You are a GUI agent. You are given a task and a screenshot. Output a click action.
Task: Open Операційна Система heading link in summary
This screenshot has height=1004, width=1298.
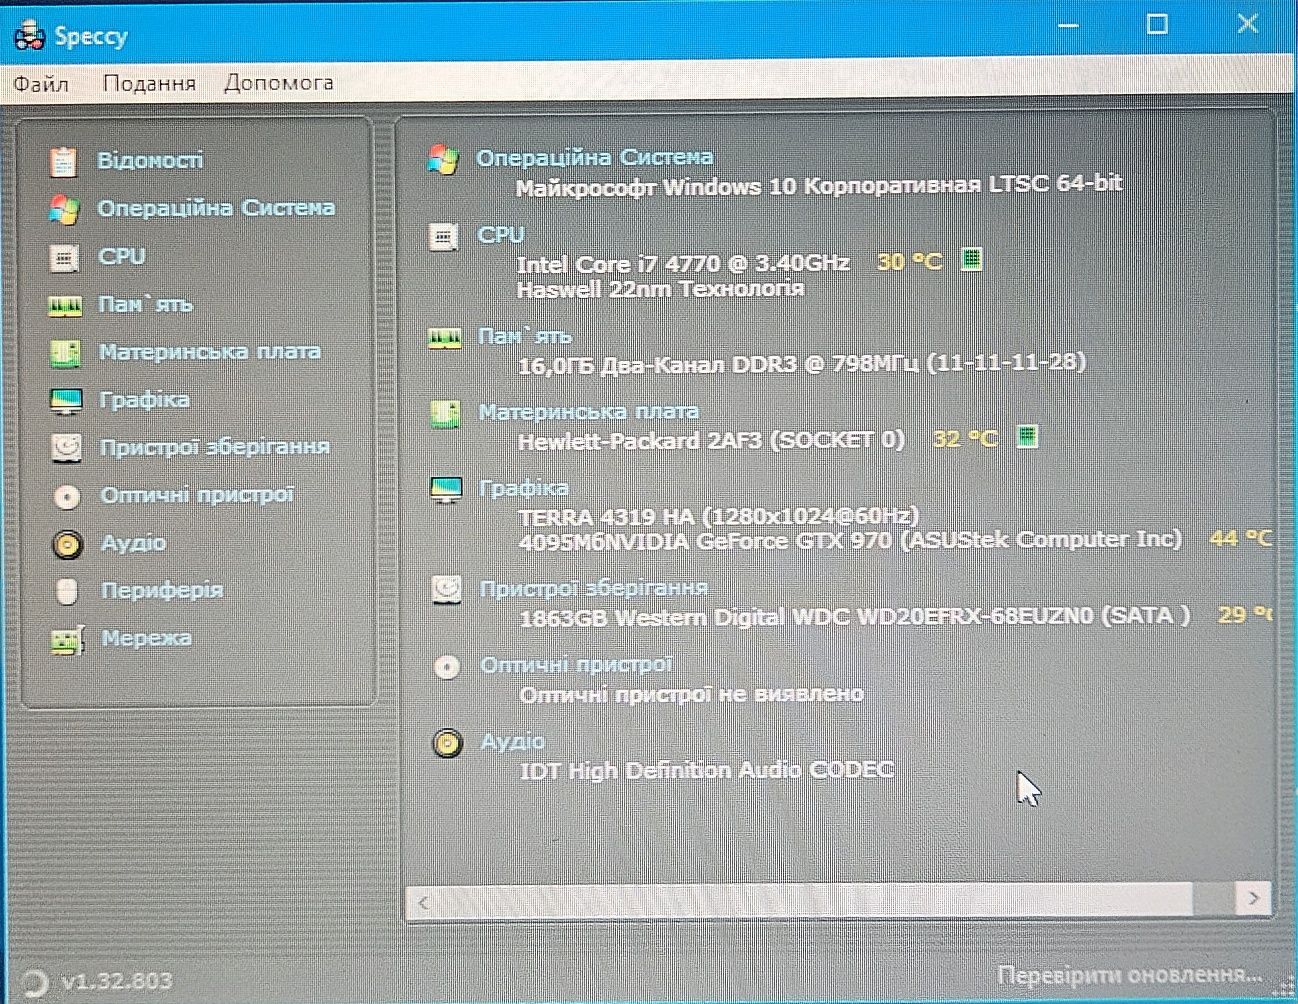[x=595, y=158]
